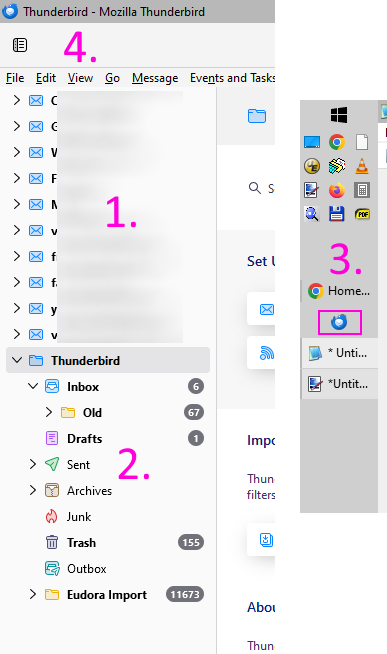This screenshot has height=654, width=387.
Task: Click the 67 unread badge on Old
Action: pyautogui.click(x=194, y=413)
